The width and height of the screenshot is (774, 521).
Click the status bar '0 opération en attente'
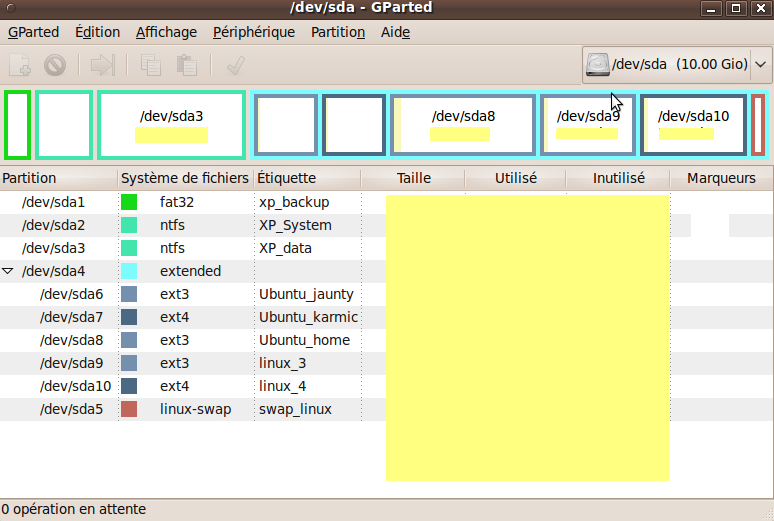[74, 509]
